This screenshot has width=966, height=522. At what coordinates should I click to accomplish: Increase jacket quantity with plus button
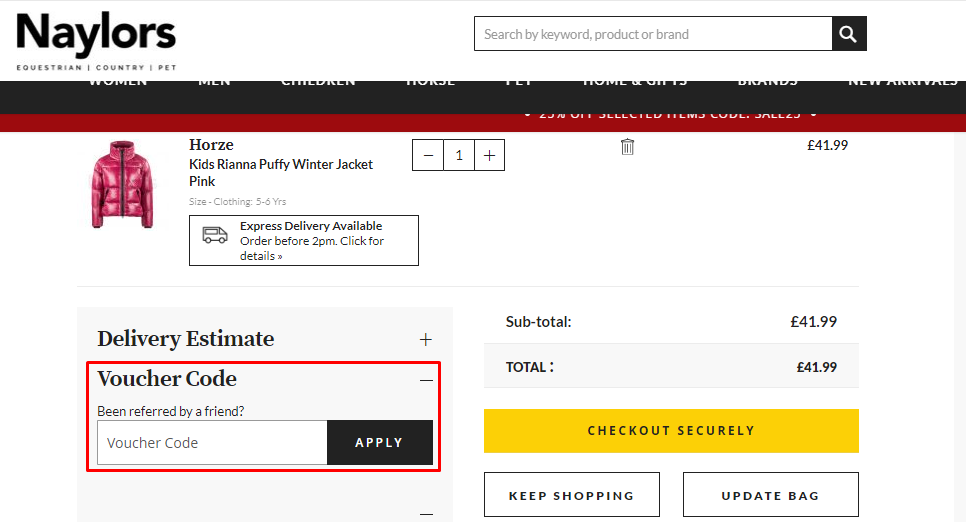click(489, 155)
